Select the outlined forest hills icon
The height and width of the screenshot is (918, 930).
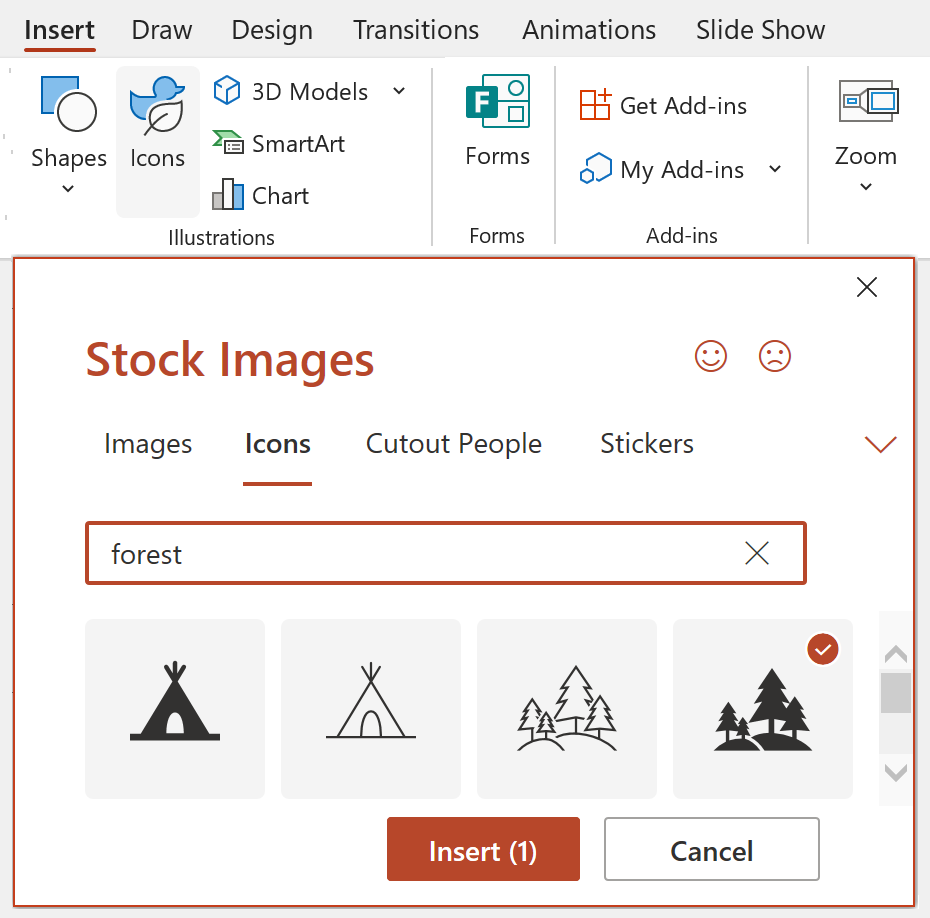pos(567,709)
